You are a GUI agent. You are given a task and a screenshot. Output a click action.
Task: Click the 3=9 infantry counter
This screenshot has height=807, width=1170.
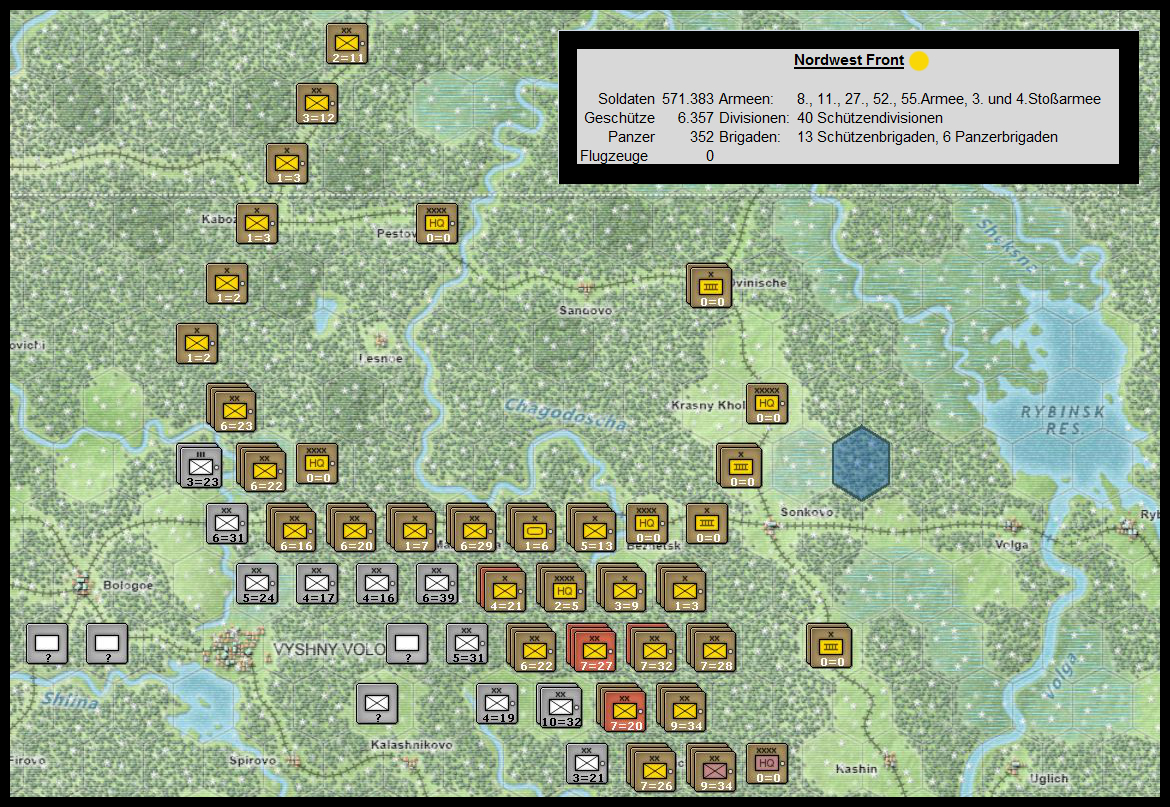pyautogui.click(x=622, y=588)
